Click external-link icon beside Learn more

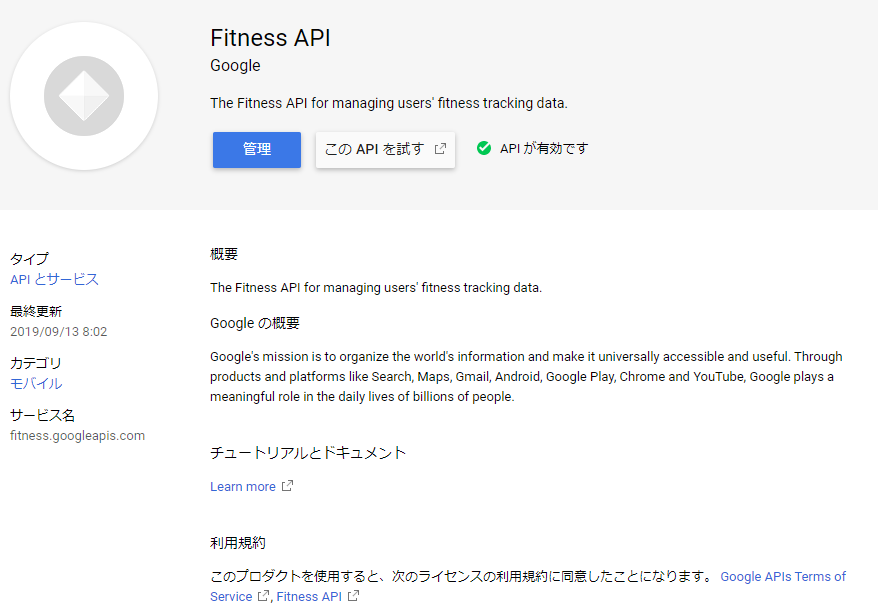click(x=288, y=487)
